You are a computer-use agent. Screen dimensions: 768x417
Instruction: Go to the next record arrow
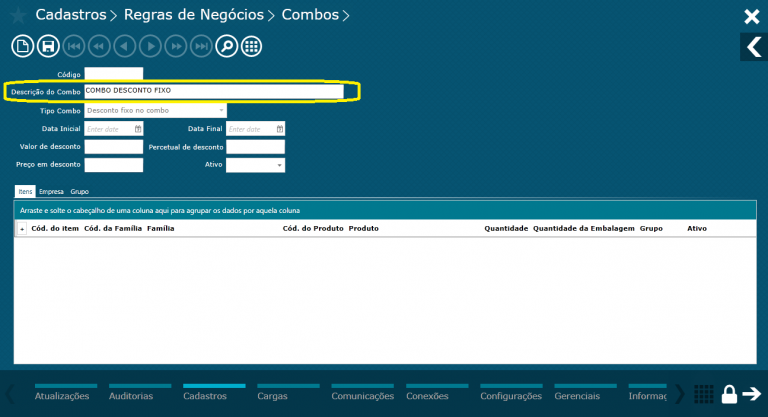point(150,47)
